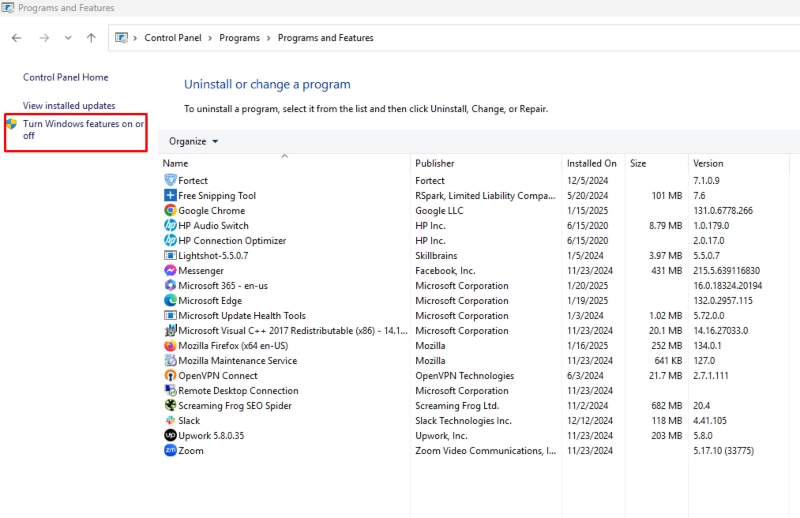
Task: Click publisher OpenVPN Technologies cell
Action: point(464,376)
